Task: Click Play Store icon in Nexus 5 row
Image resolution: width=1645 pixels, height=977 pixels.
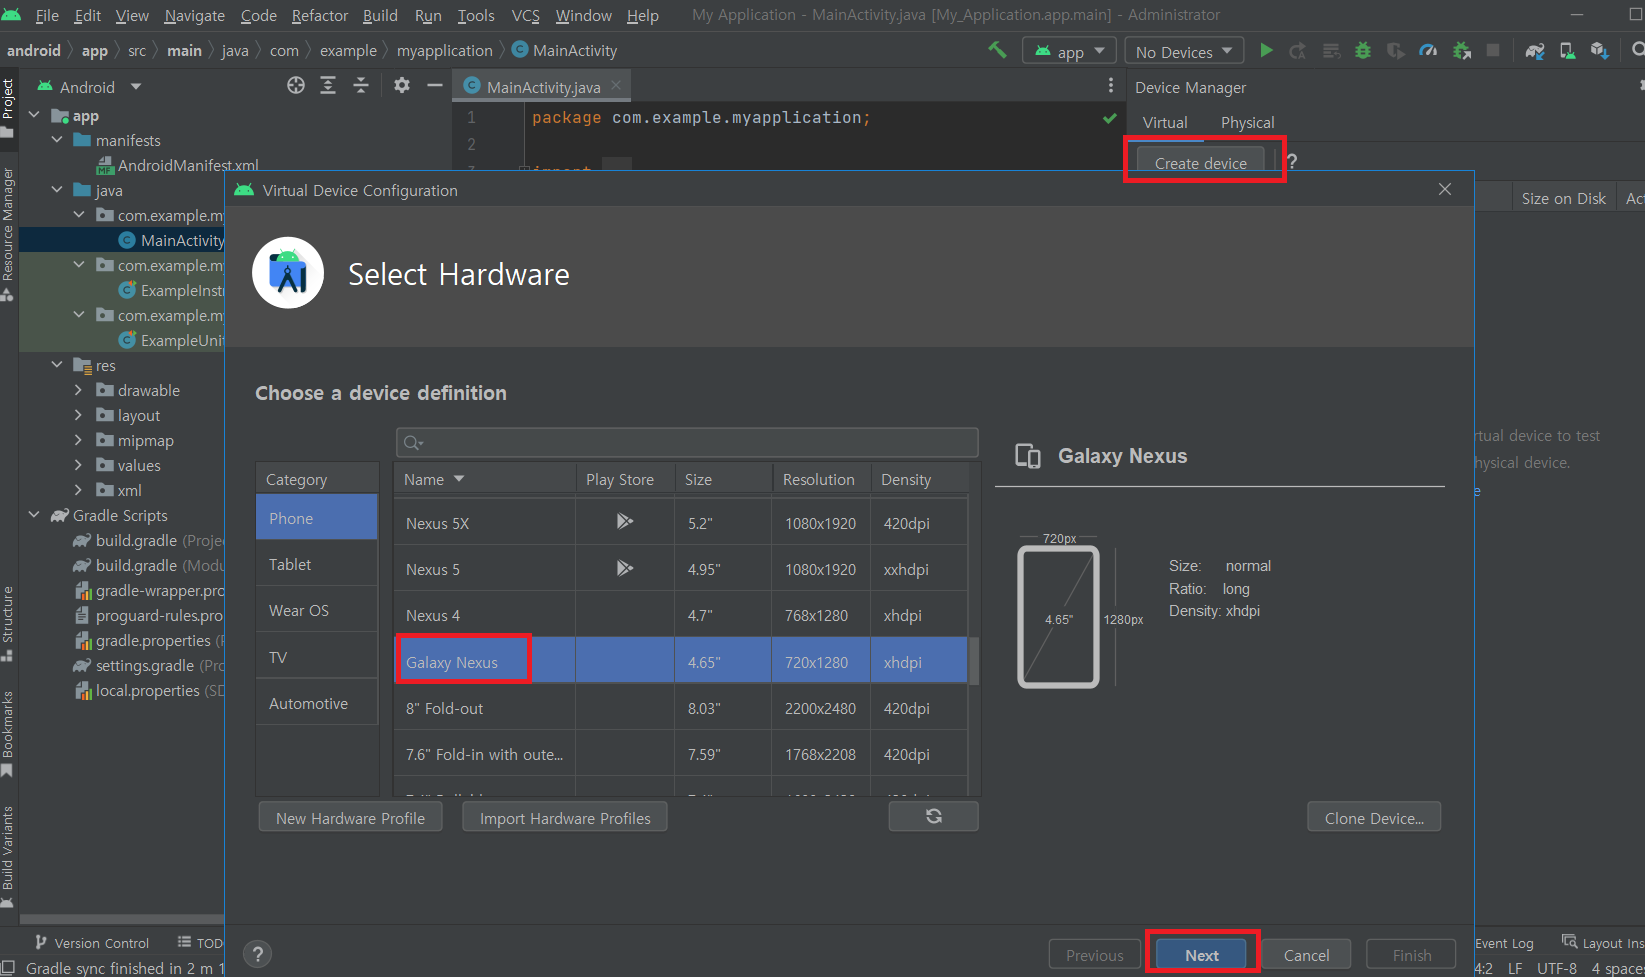Action: [x=625, y=568]
